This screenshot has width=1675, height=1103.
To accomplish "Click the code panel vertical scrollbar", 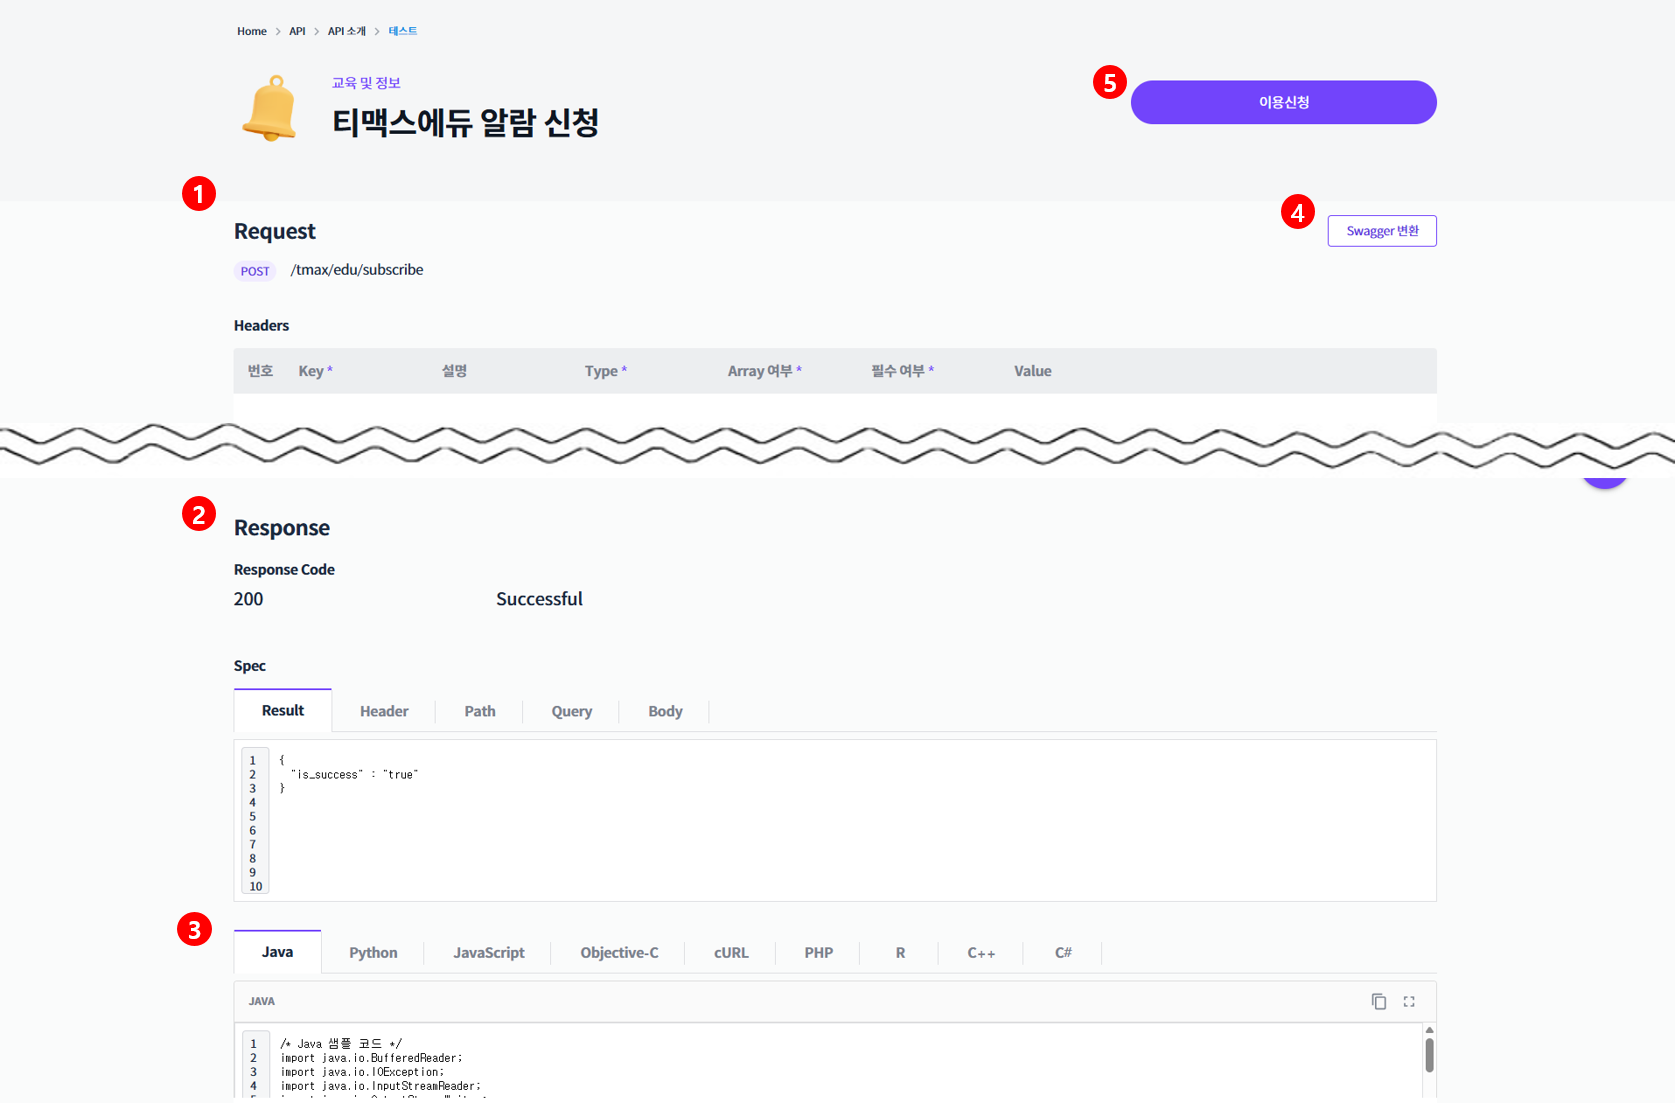I will (1429, 1055).
